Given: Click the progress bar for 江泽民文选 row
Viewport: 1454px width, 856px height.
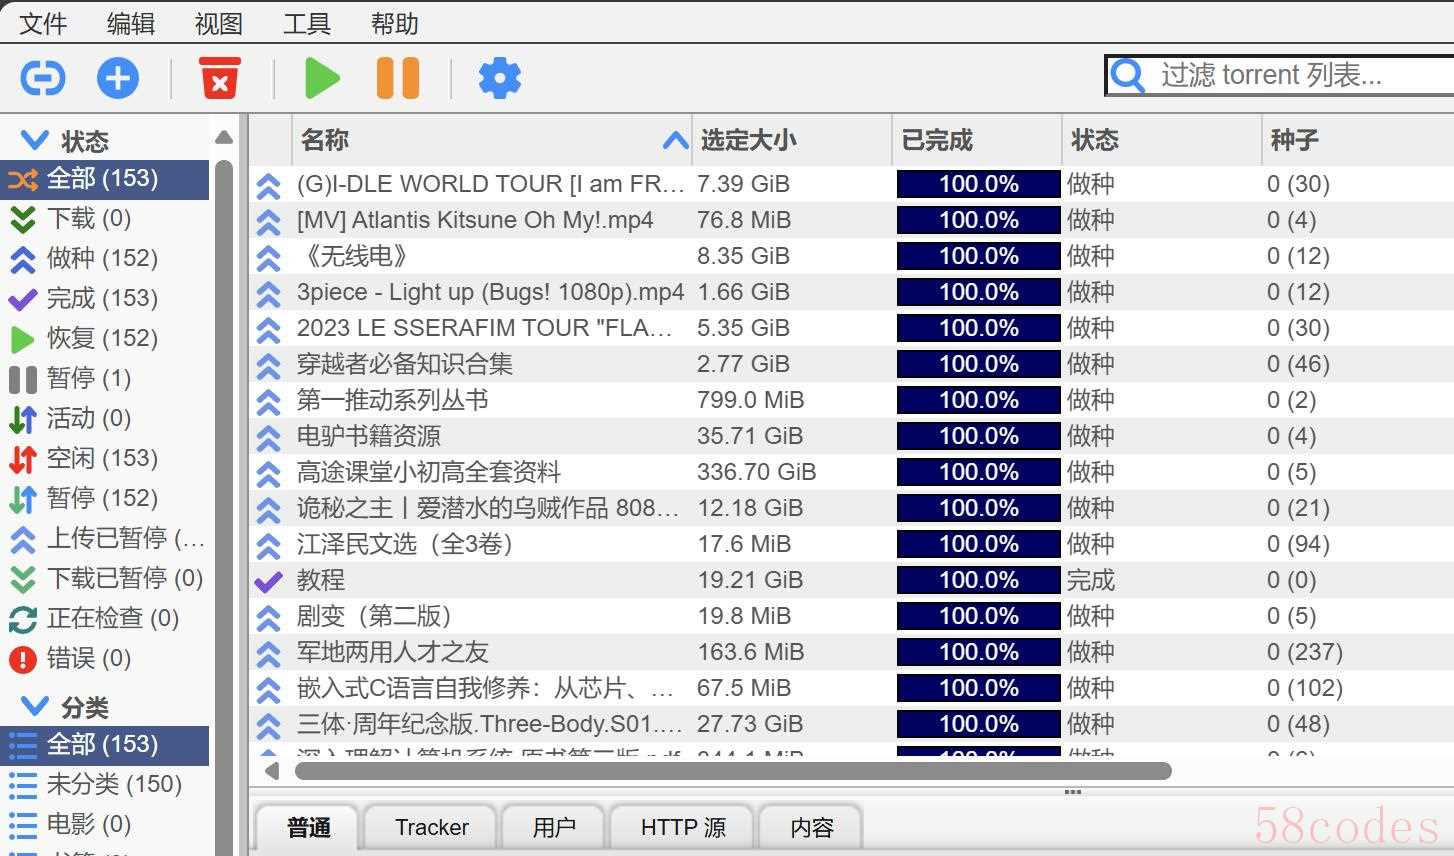Looking at the screenshot, I should click(978, 544).
